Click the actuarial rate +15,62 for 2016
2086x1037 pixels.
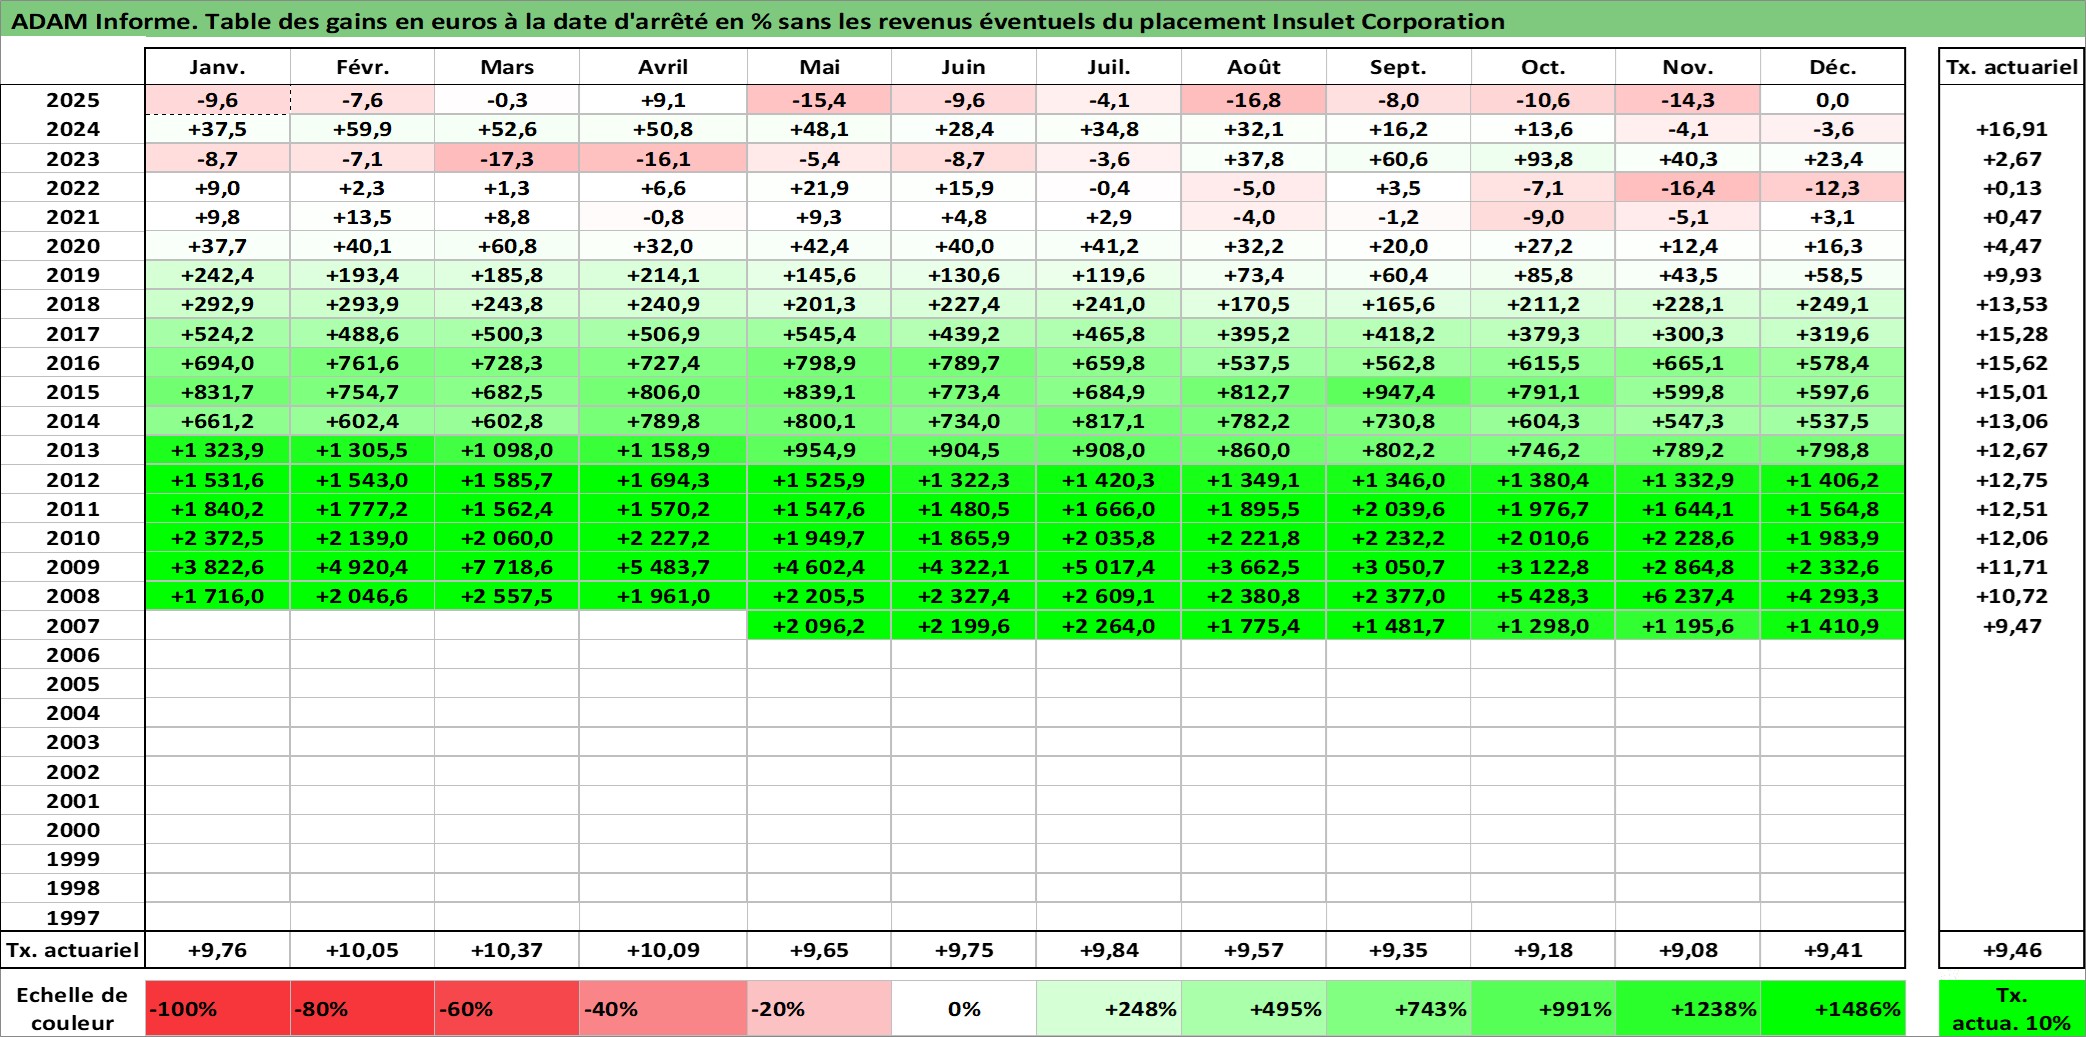pyautogui.click(x=2012, y=363)
